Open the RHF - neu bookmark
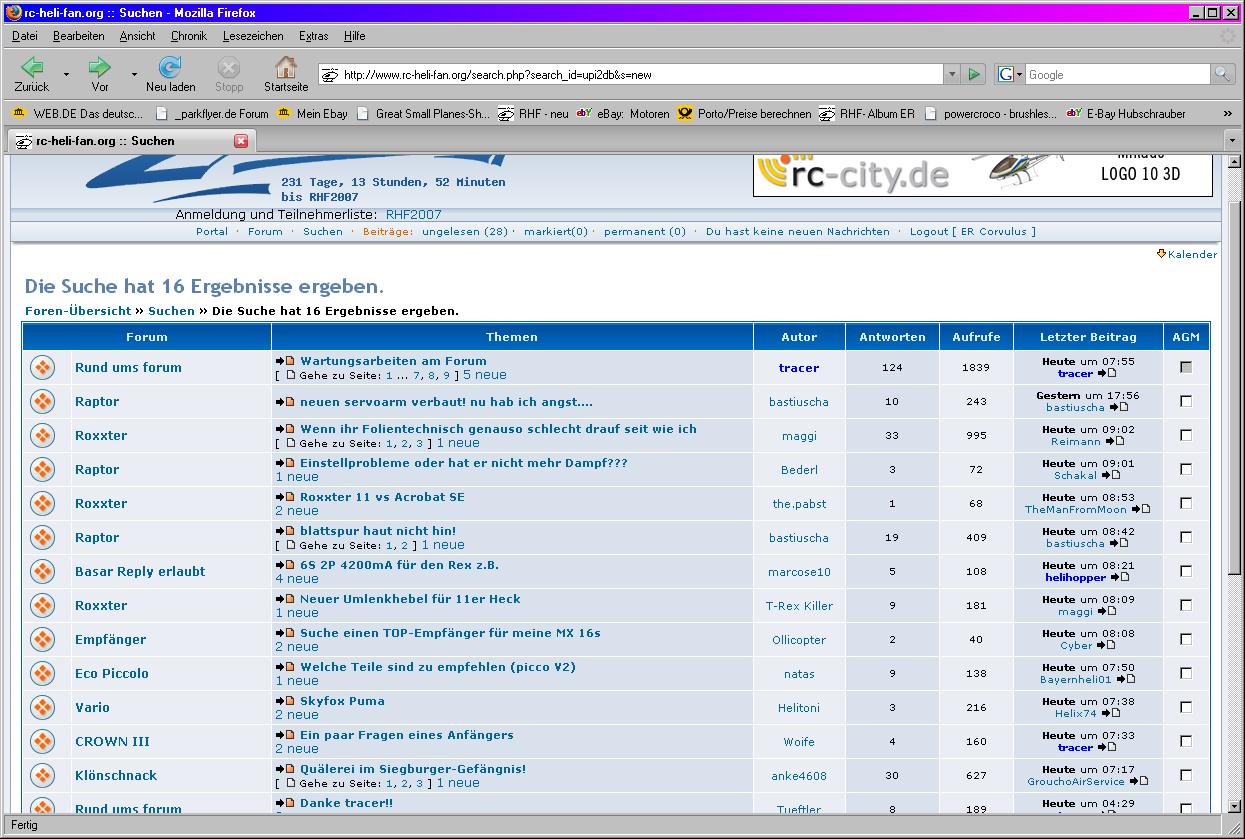 (x=533, y=114)
